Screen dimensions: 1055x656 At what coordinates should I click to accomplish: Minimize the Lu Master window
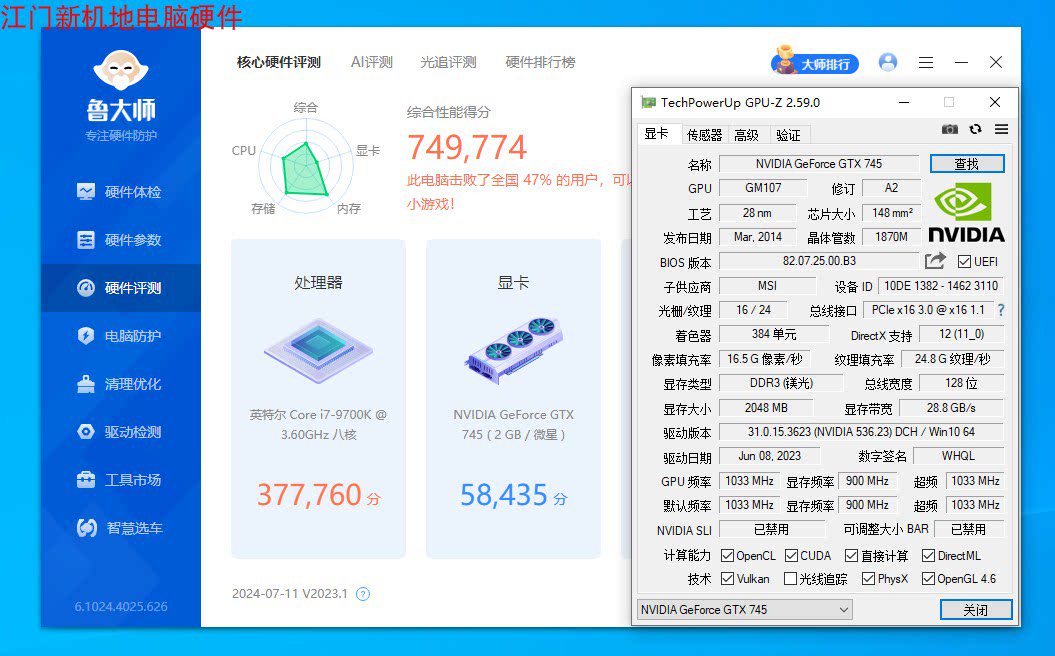click(x=961, y=63)
